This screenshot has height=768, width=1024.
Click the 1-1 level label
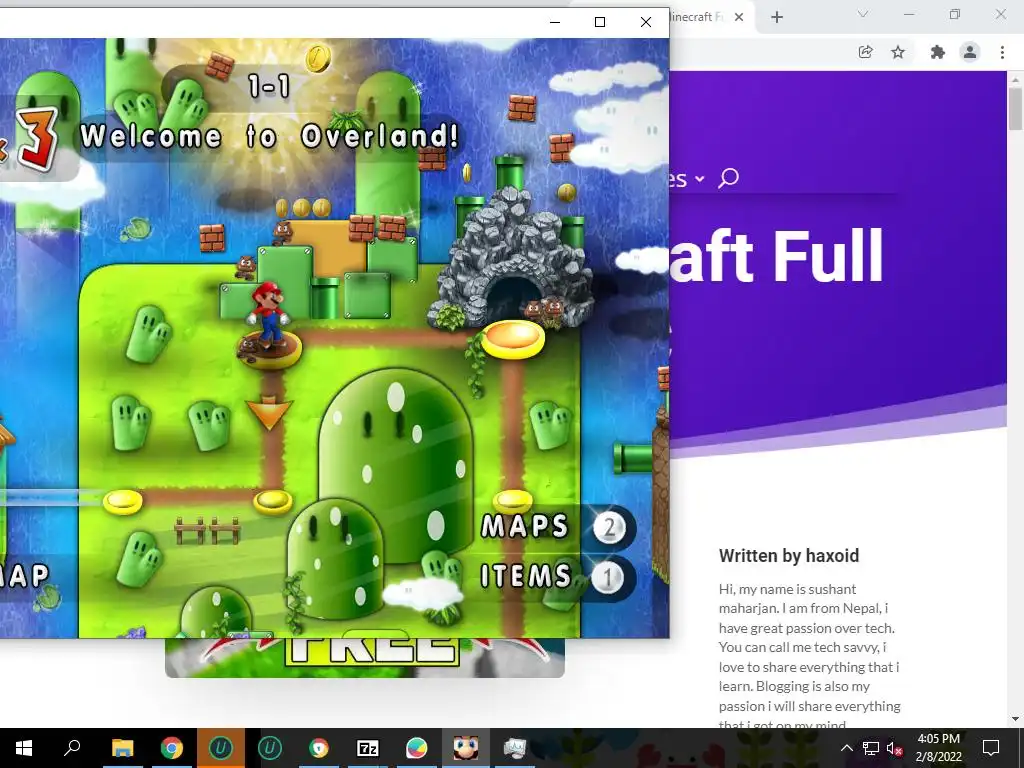(269, 86)
